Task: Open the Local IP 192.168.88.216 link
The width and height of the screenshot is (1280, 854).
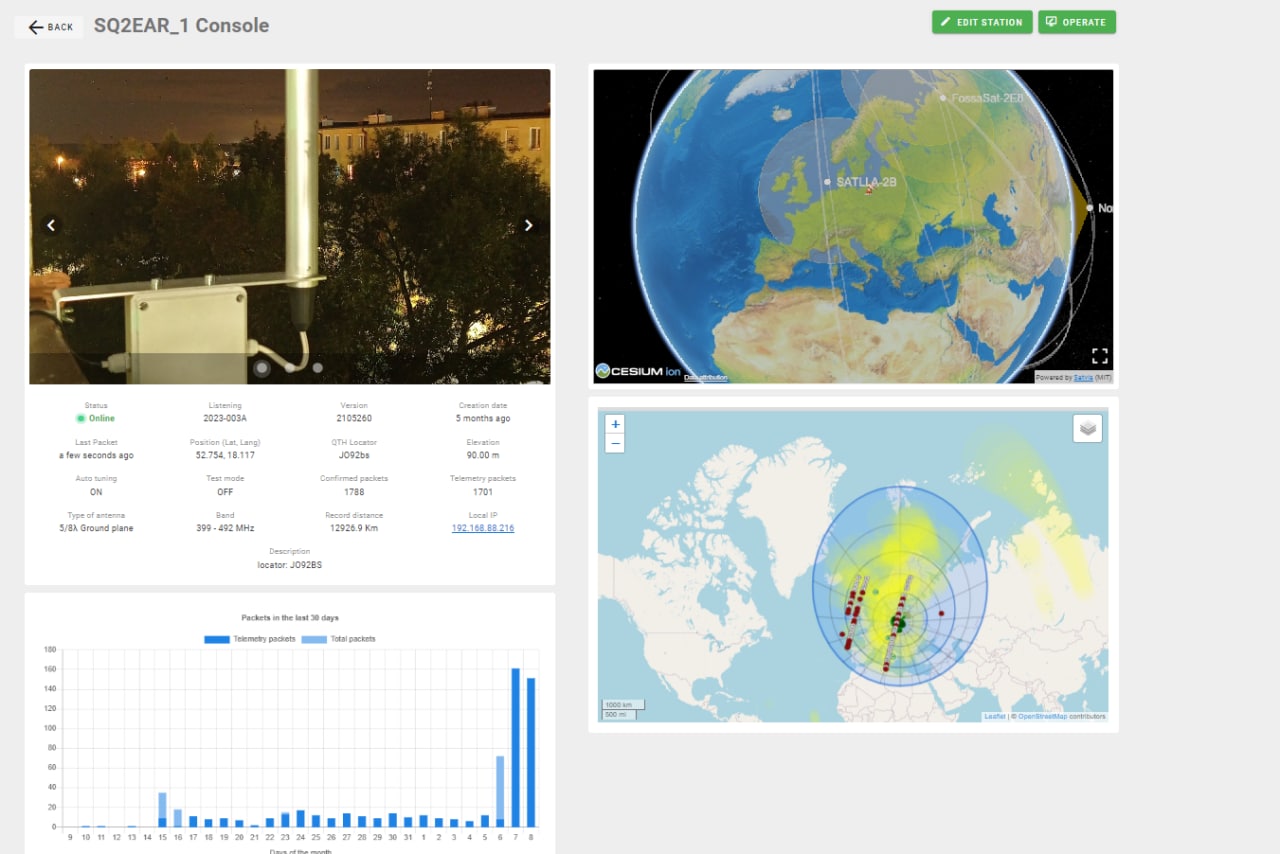Action: [483, 528]
